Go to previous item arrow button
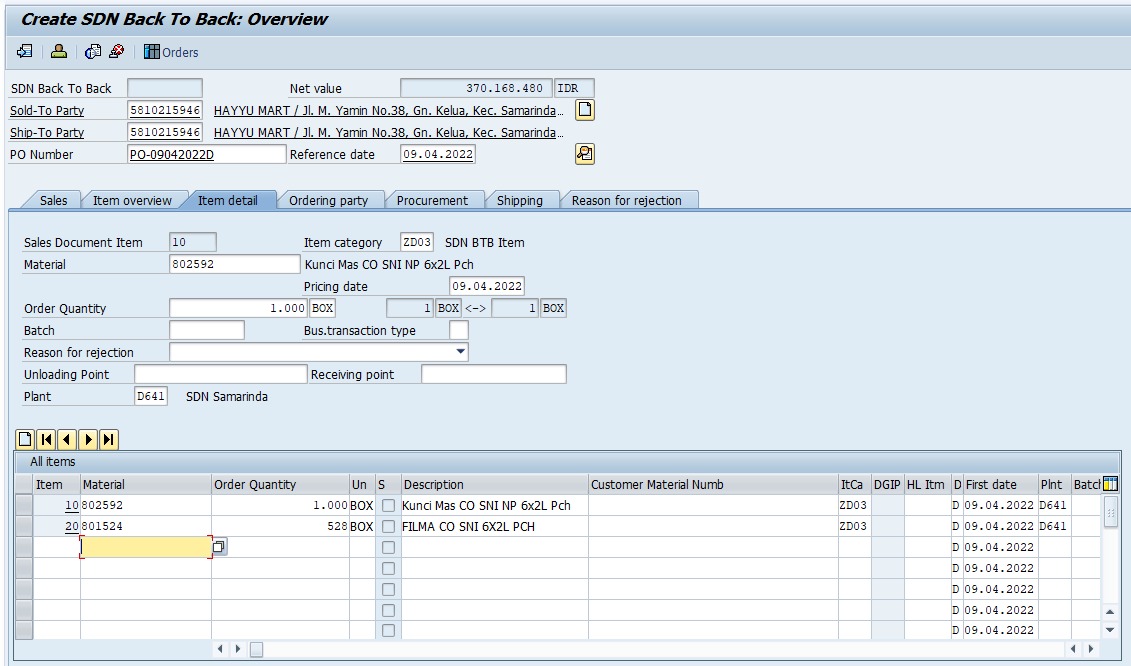 pyautogui.click(x=67, y=439)
